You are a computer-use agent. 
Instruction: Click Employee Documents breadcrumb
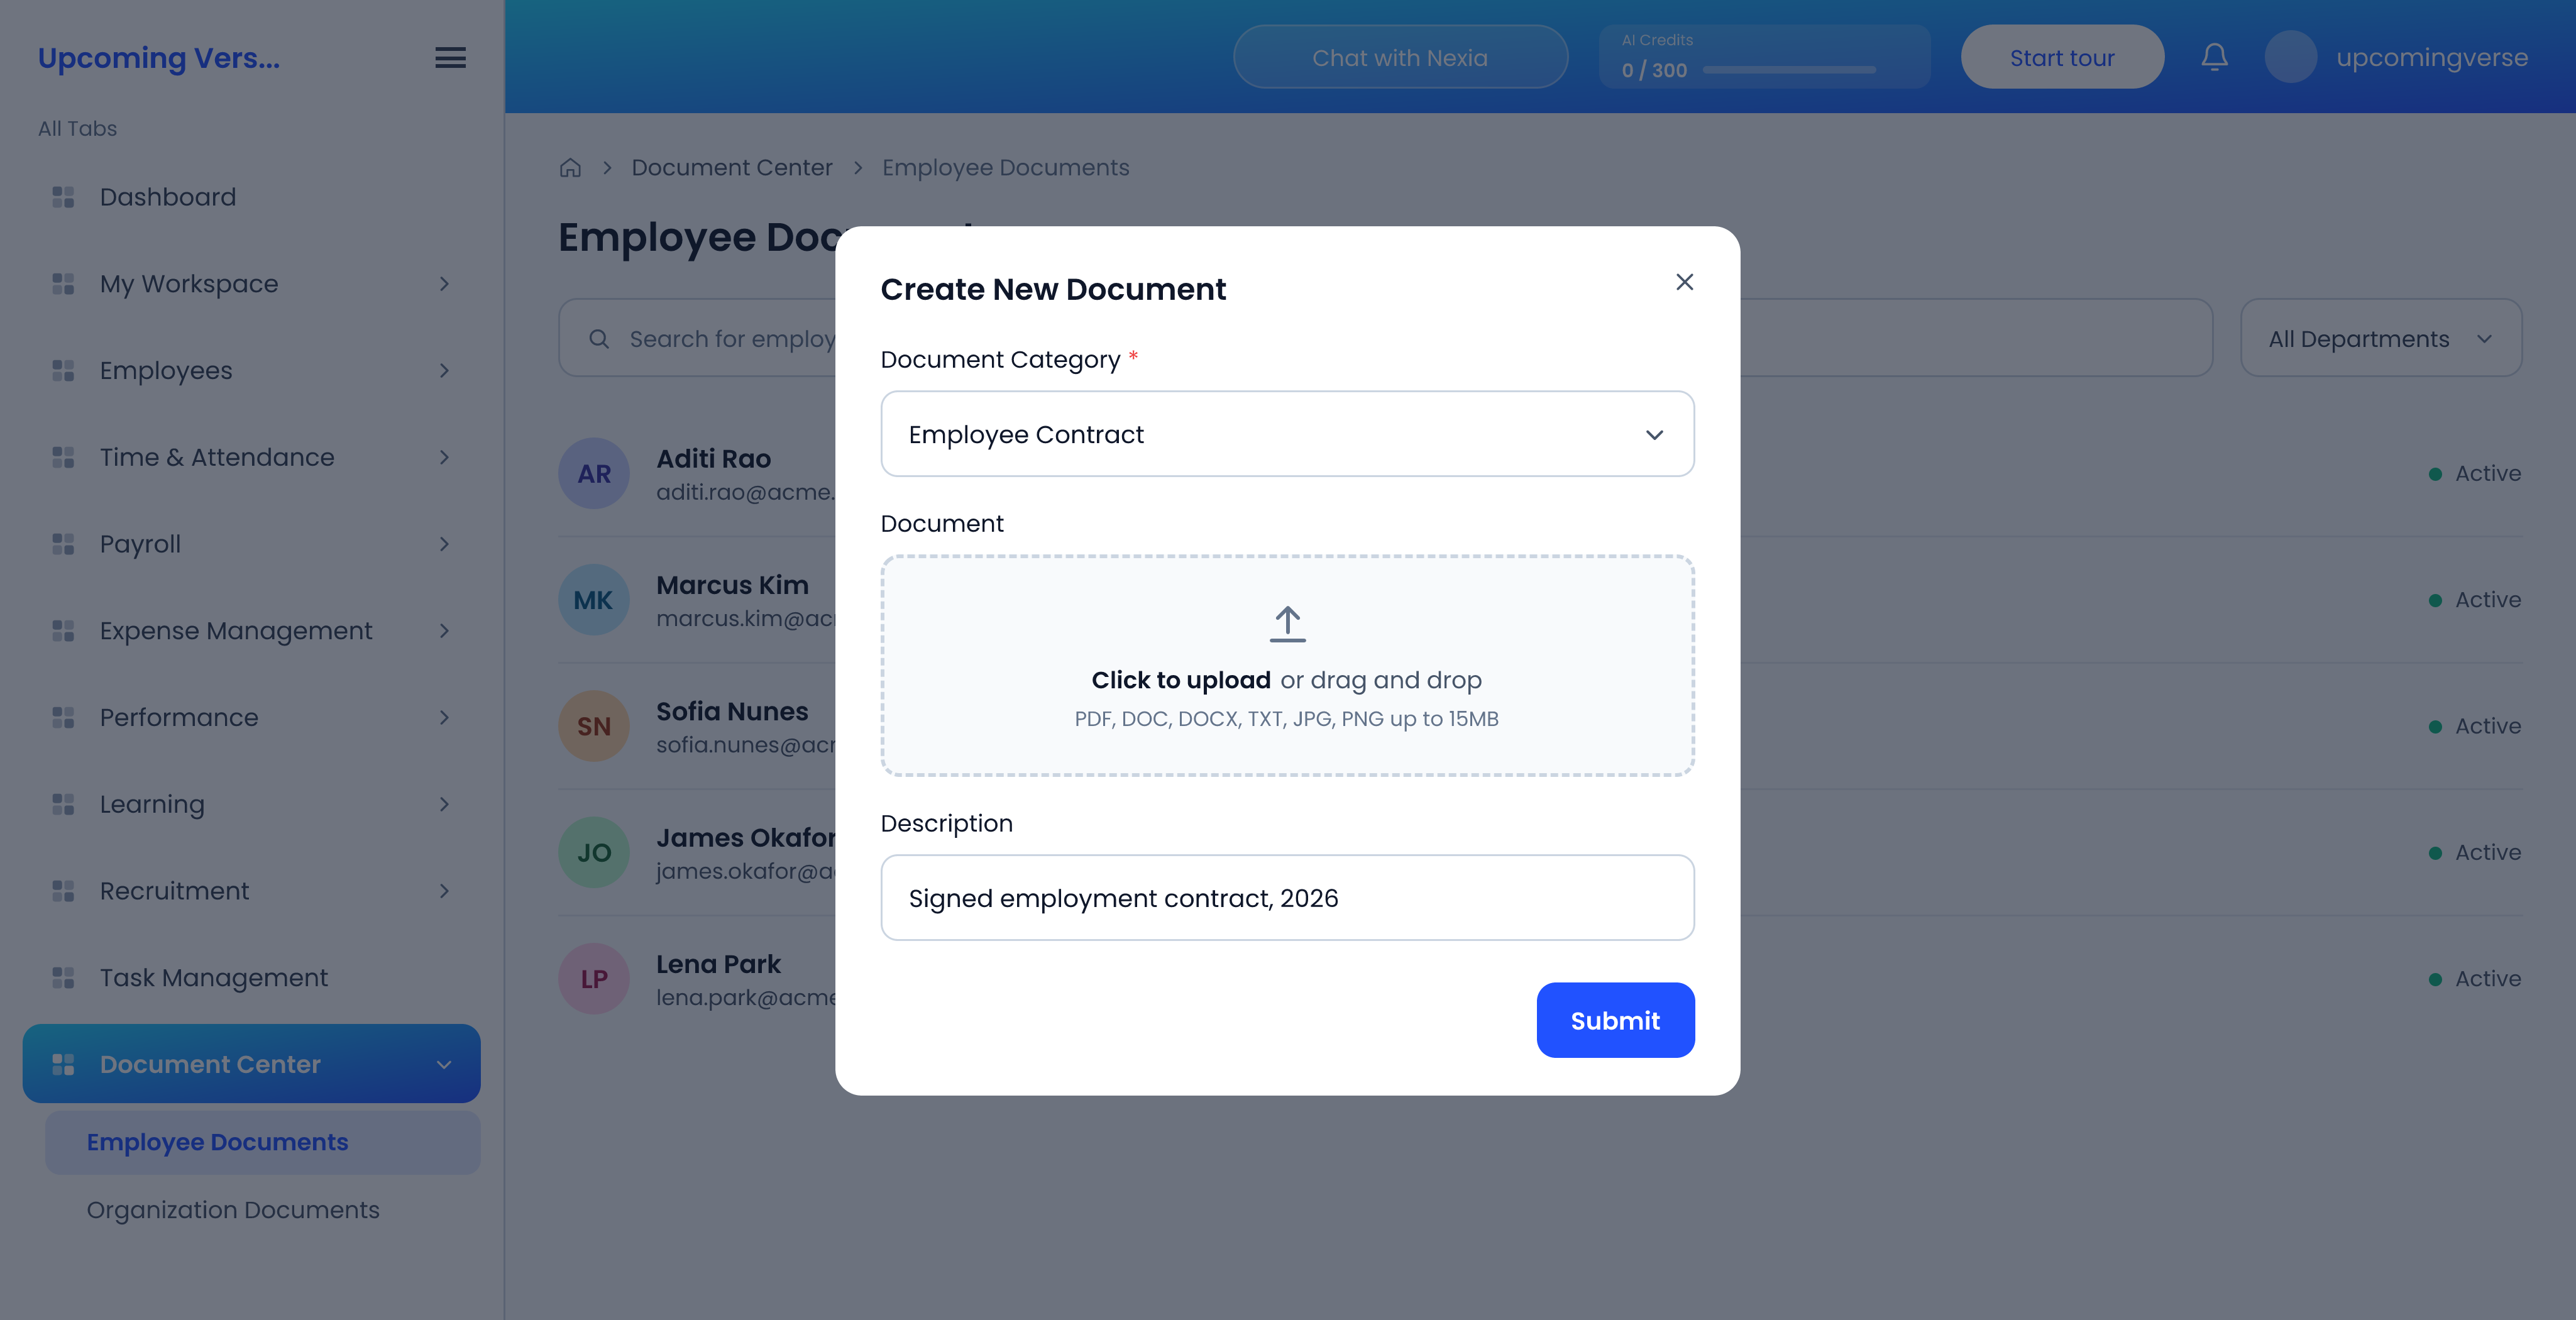1005,168
